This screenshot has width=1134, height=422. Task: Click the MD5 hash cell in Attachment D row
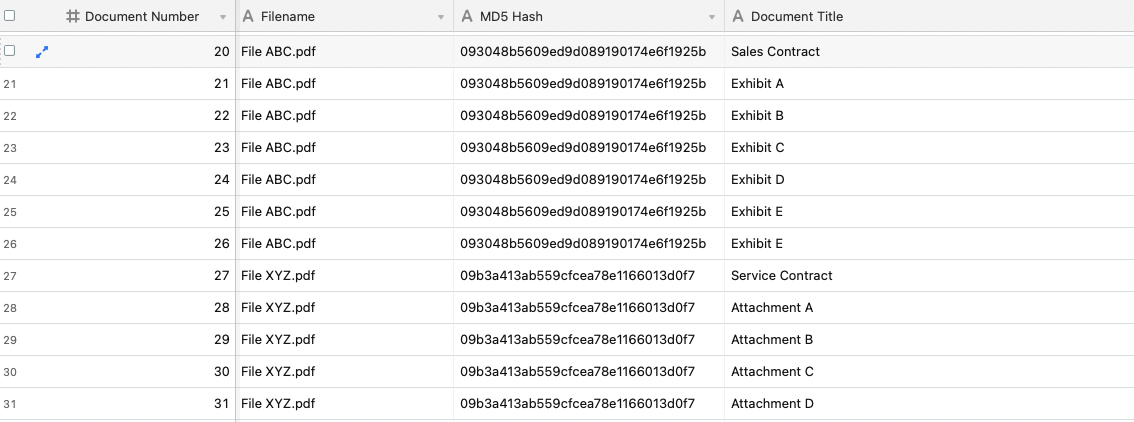[589, 403]
